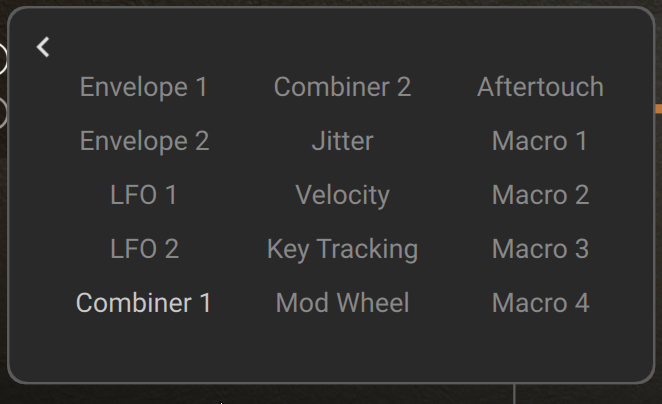662x404 pixels.
Task: Select Aftertouch modulation source
Action: click(x=540, y=87)
